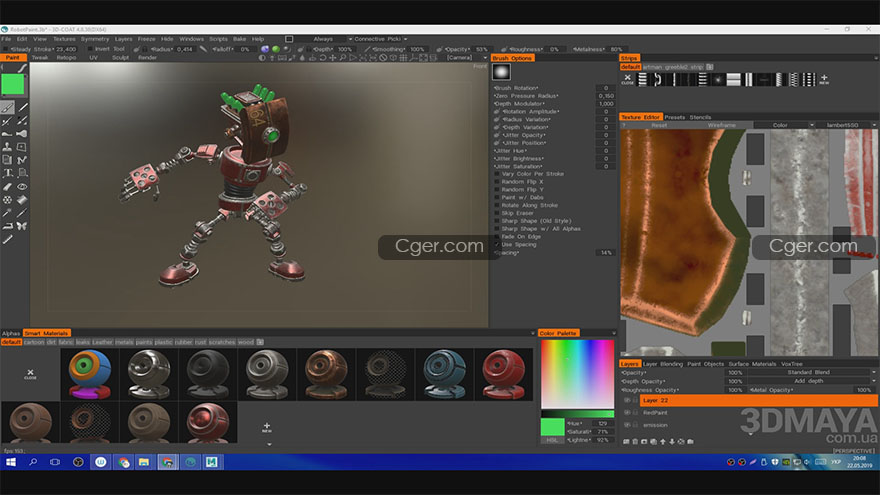Open the Connective Picki dropdown
The width and height of the screenshot is (880, 495).
click(381, 39)
